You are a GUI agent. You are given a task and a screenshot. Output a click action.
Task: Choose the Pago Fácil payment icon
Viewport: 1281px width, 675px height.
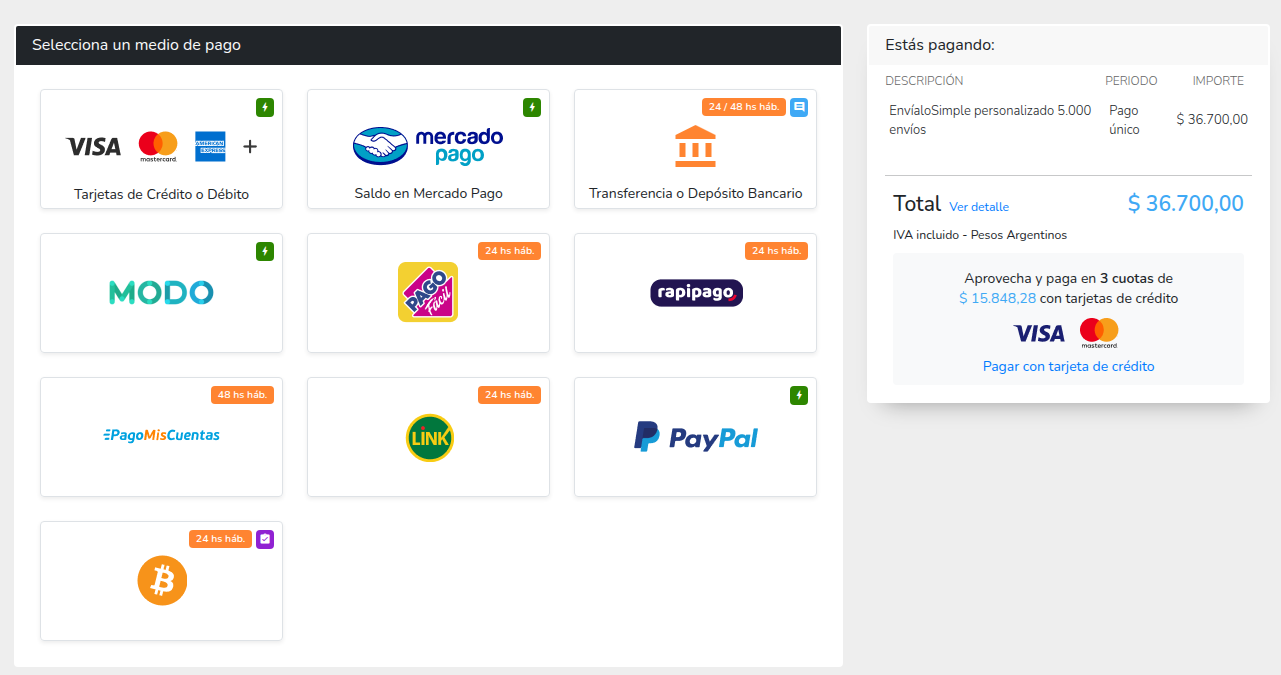point(428,292)
